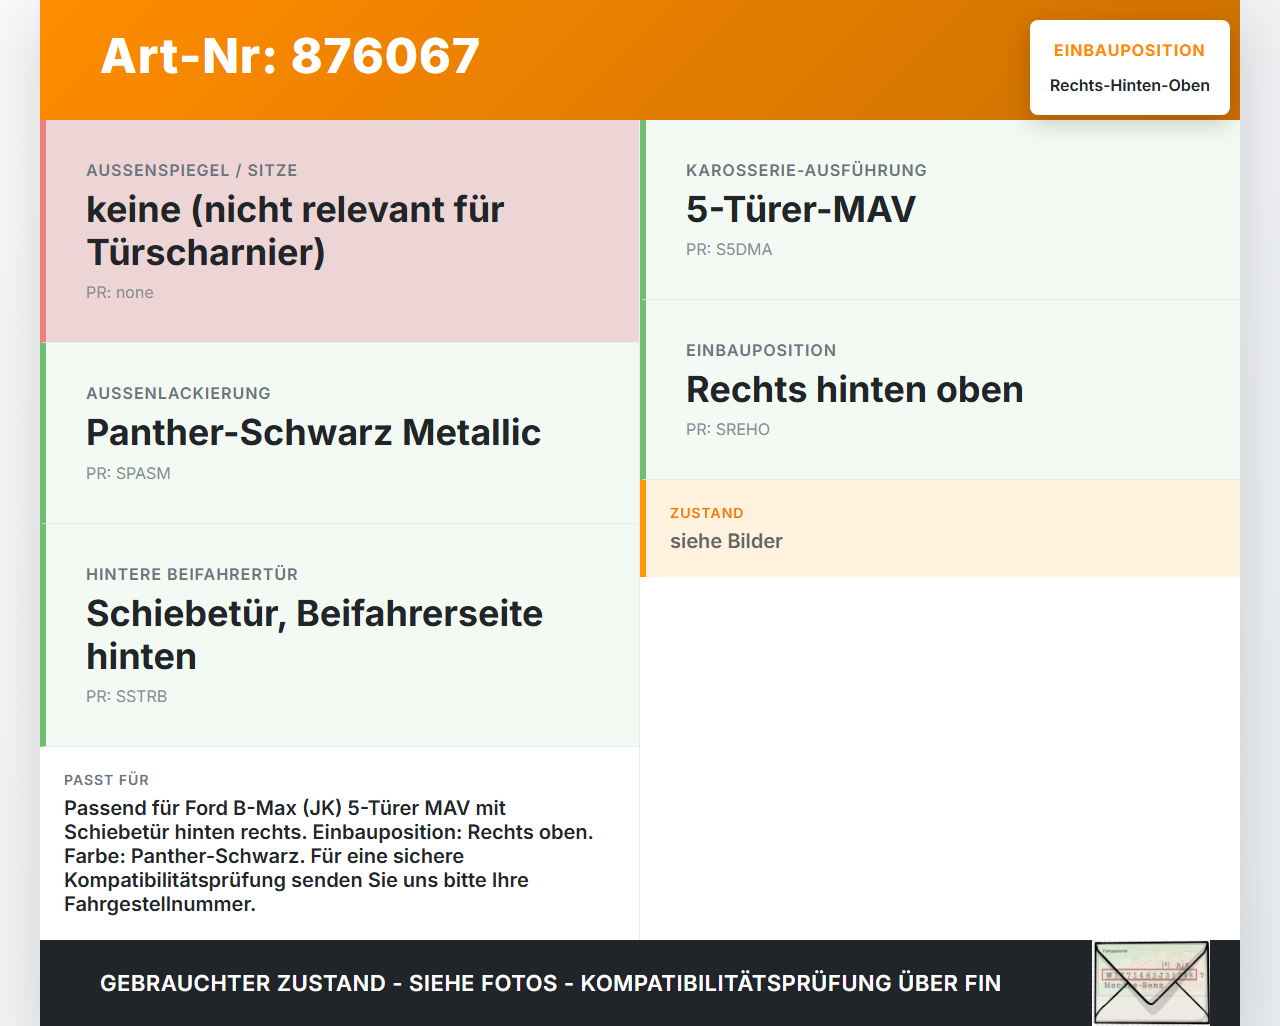Click the Karosserie-Ausführung category label
Image resolution: width=1280 pixels, height=1026 pixels.
(x=806, y=170)
